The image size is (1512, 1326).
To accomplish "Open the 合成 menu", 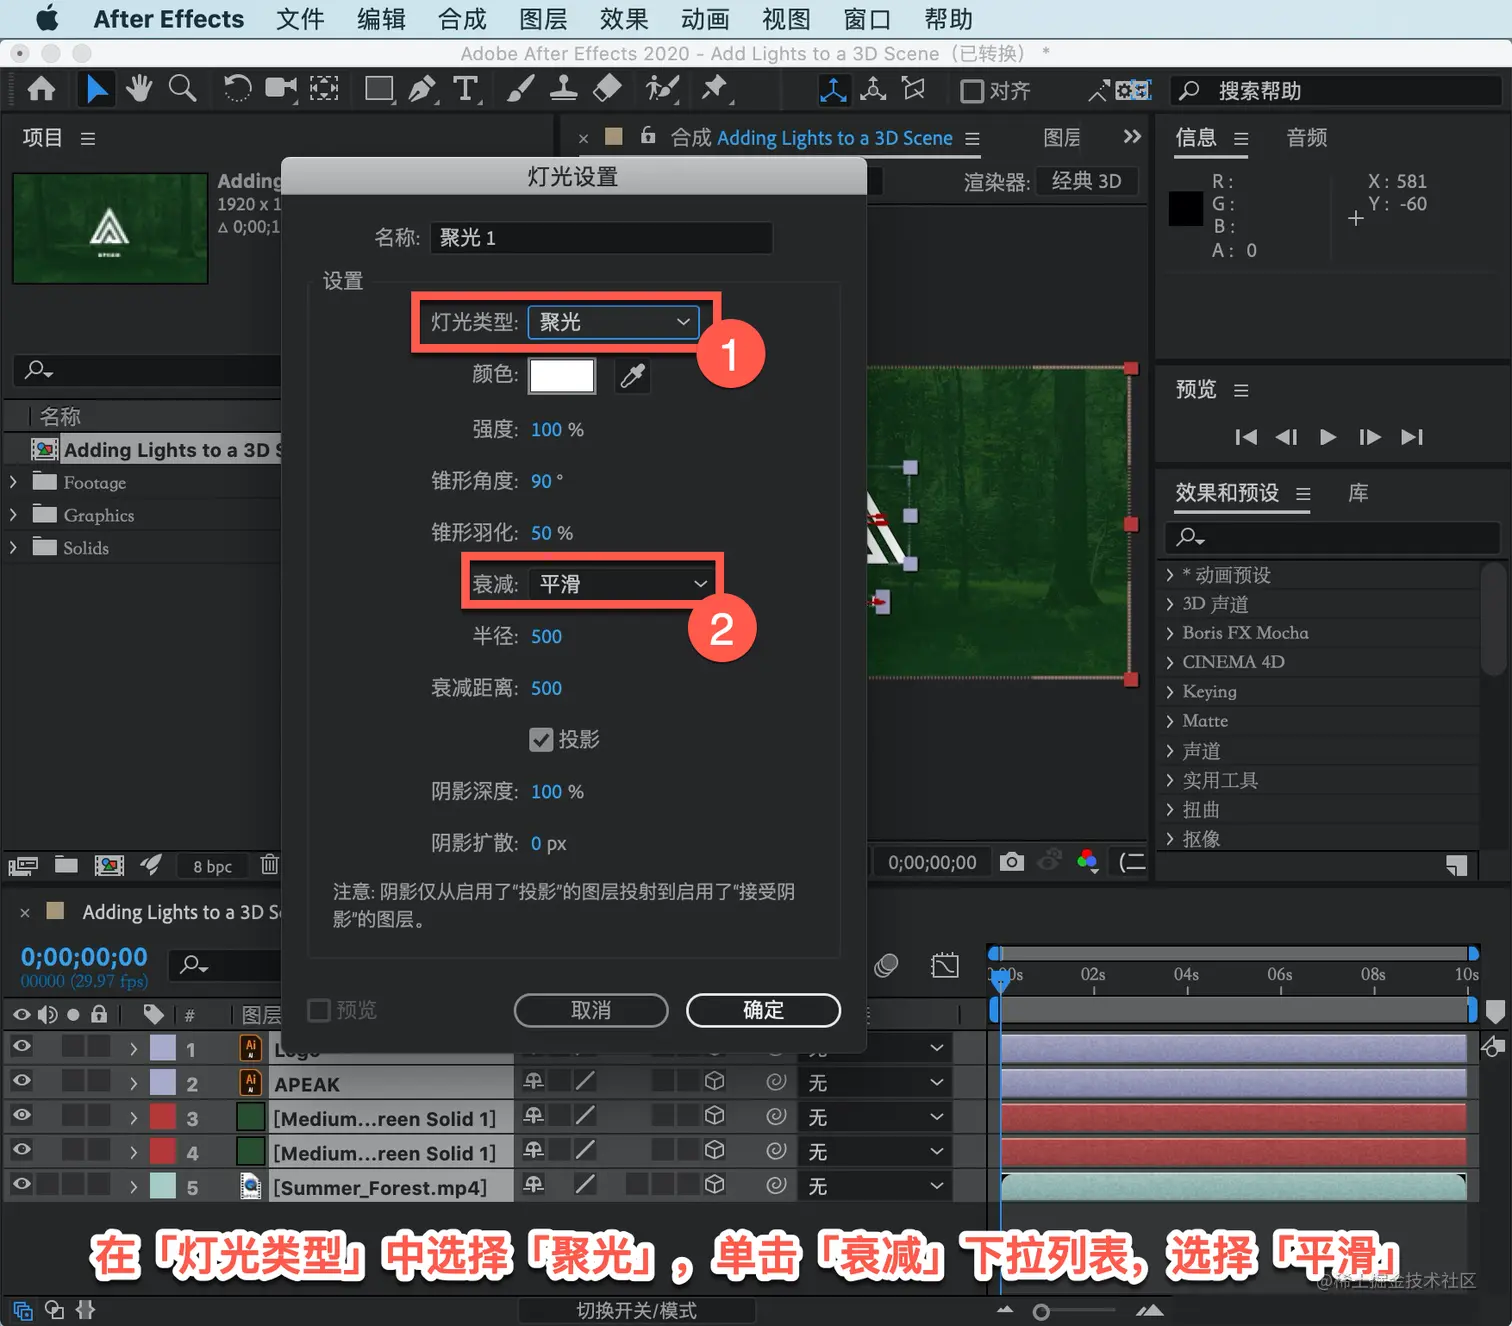I will pyautogui.click(x=462, y=19).
